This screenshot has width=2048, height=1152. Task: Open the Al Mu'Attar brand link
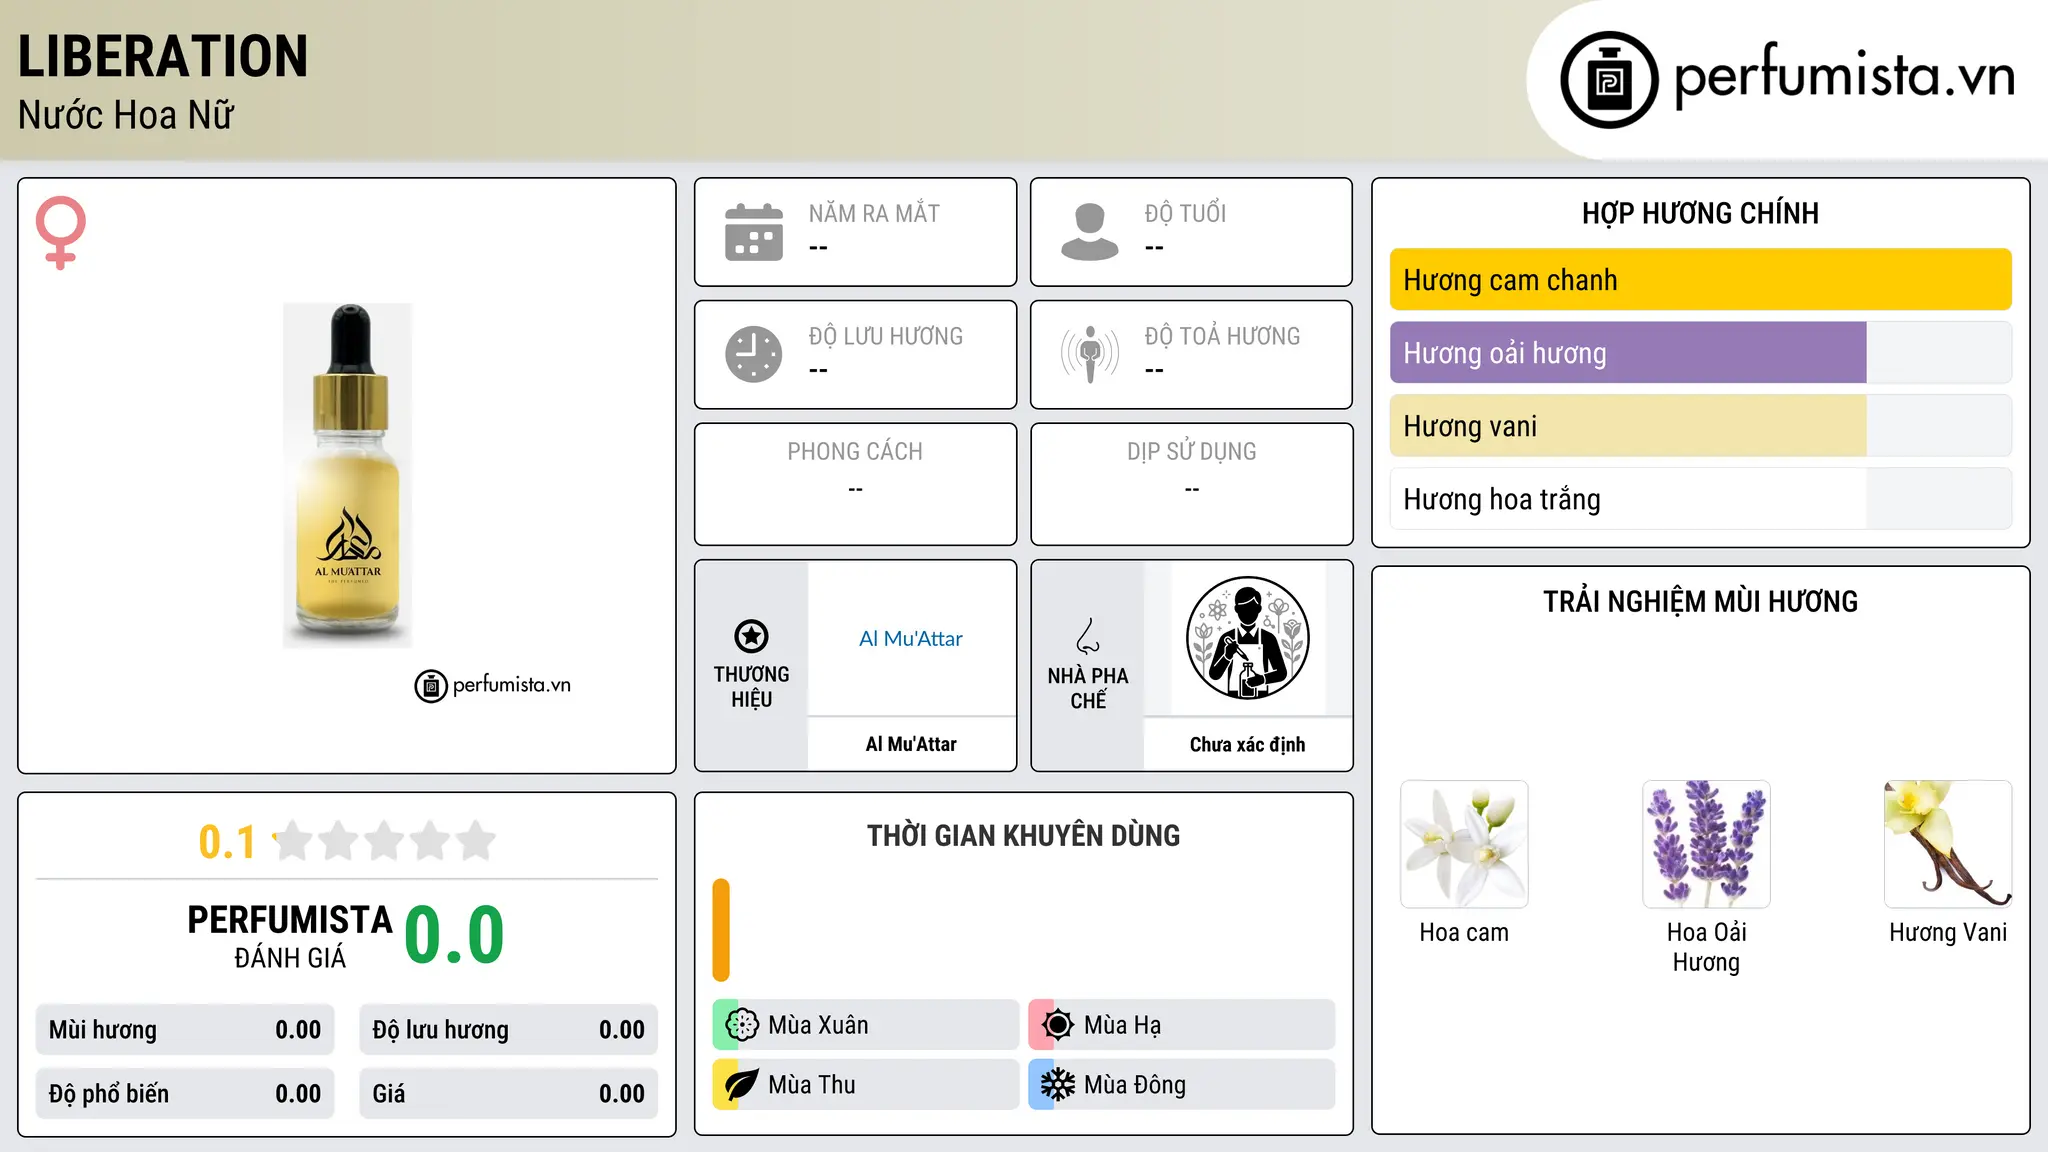coord(911,638)
